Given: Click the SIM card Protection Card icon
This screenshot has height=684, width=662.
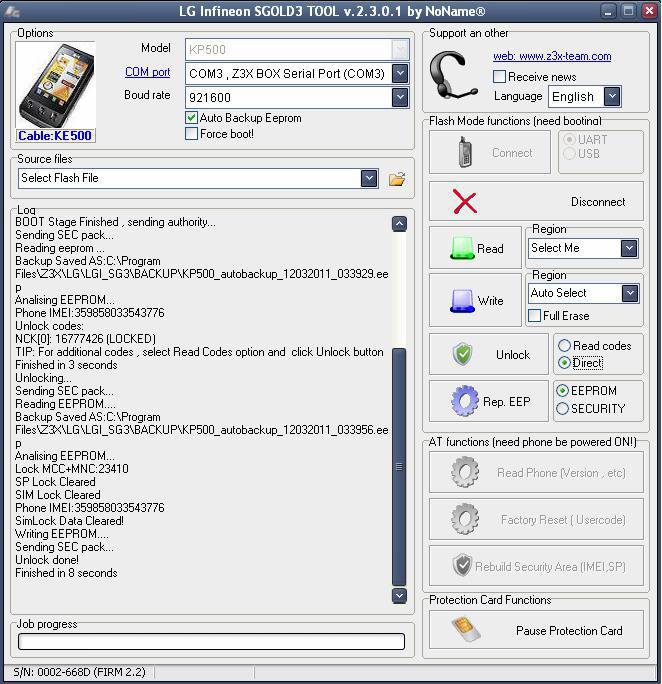Looking at the screenshot, I should pos(466,629).
